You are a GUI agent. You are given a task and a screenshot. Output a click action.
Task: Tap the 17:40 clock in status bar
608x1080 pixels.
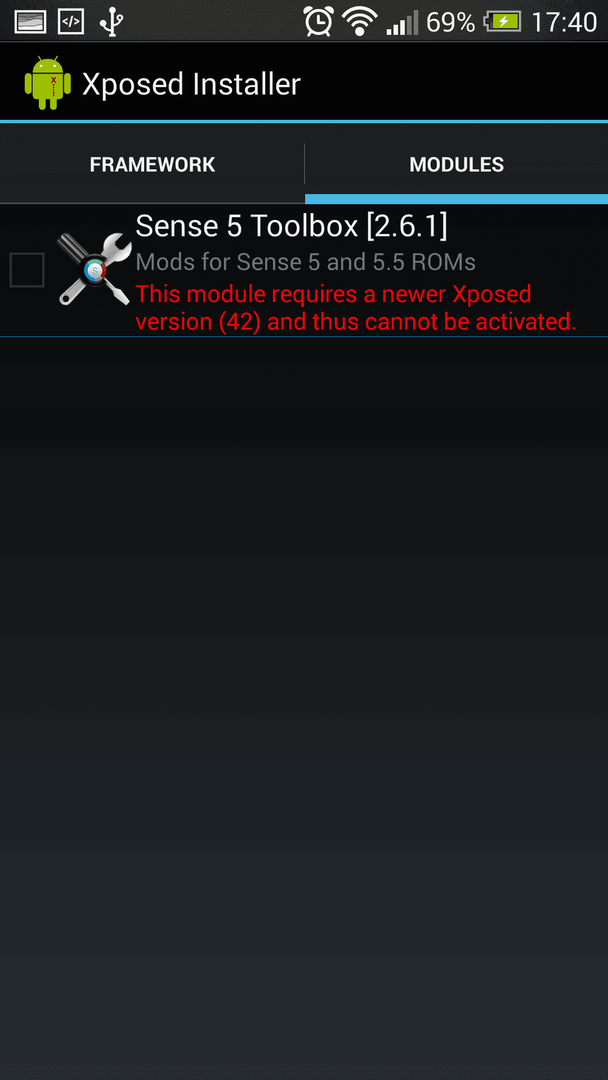click(564, 23)
